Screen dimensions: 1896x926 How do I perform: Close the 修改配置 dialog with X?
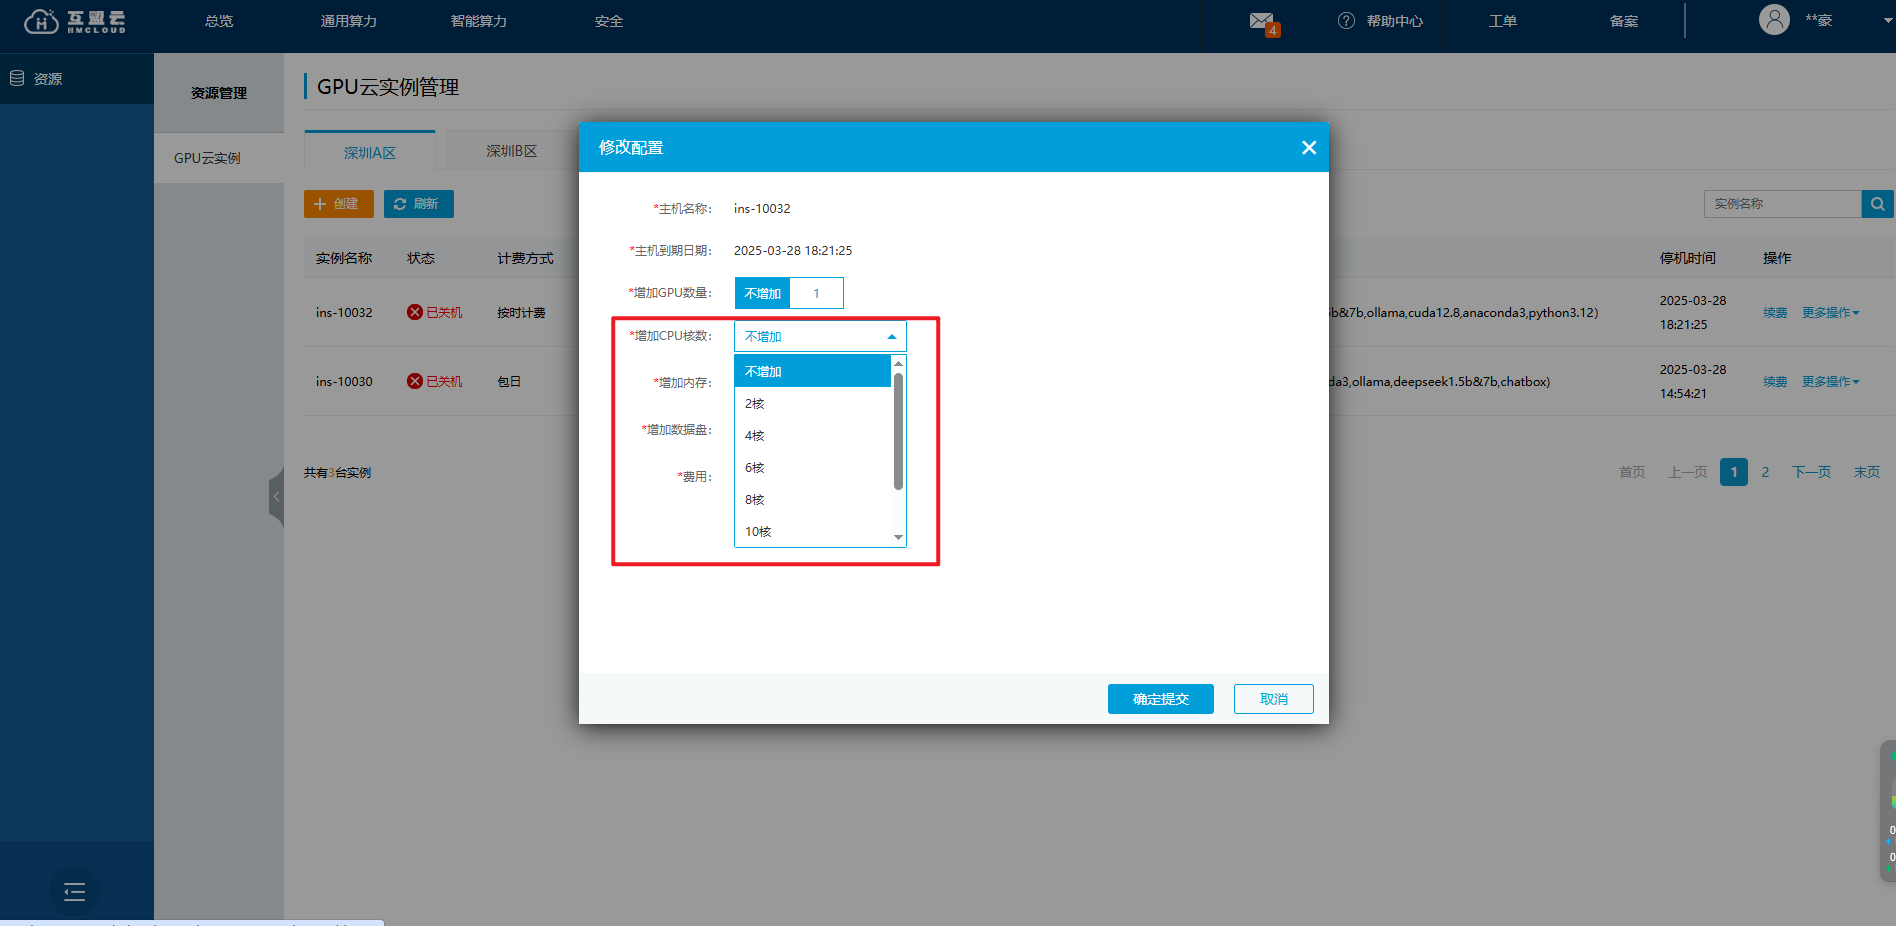click(x=1308, y=148)
